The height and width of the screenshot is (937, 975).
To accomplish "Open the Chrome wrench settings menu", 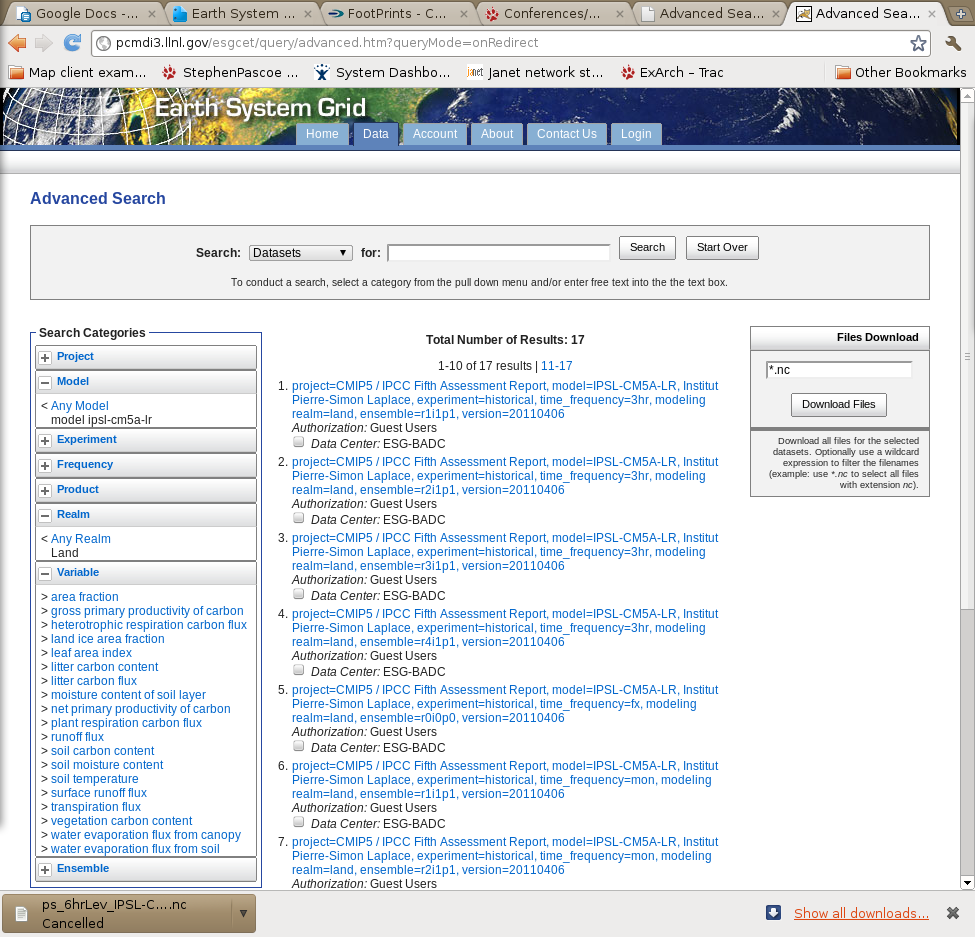I will pos(953,43).
